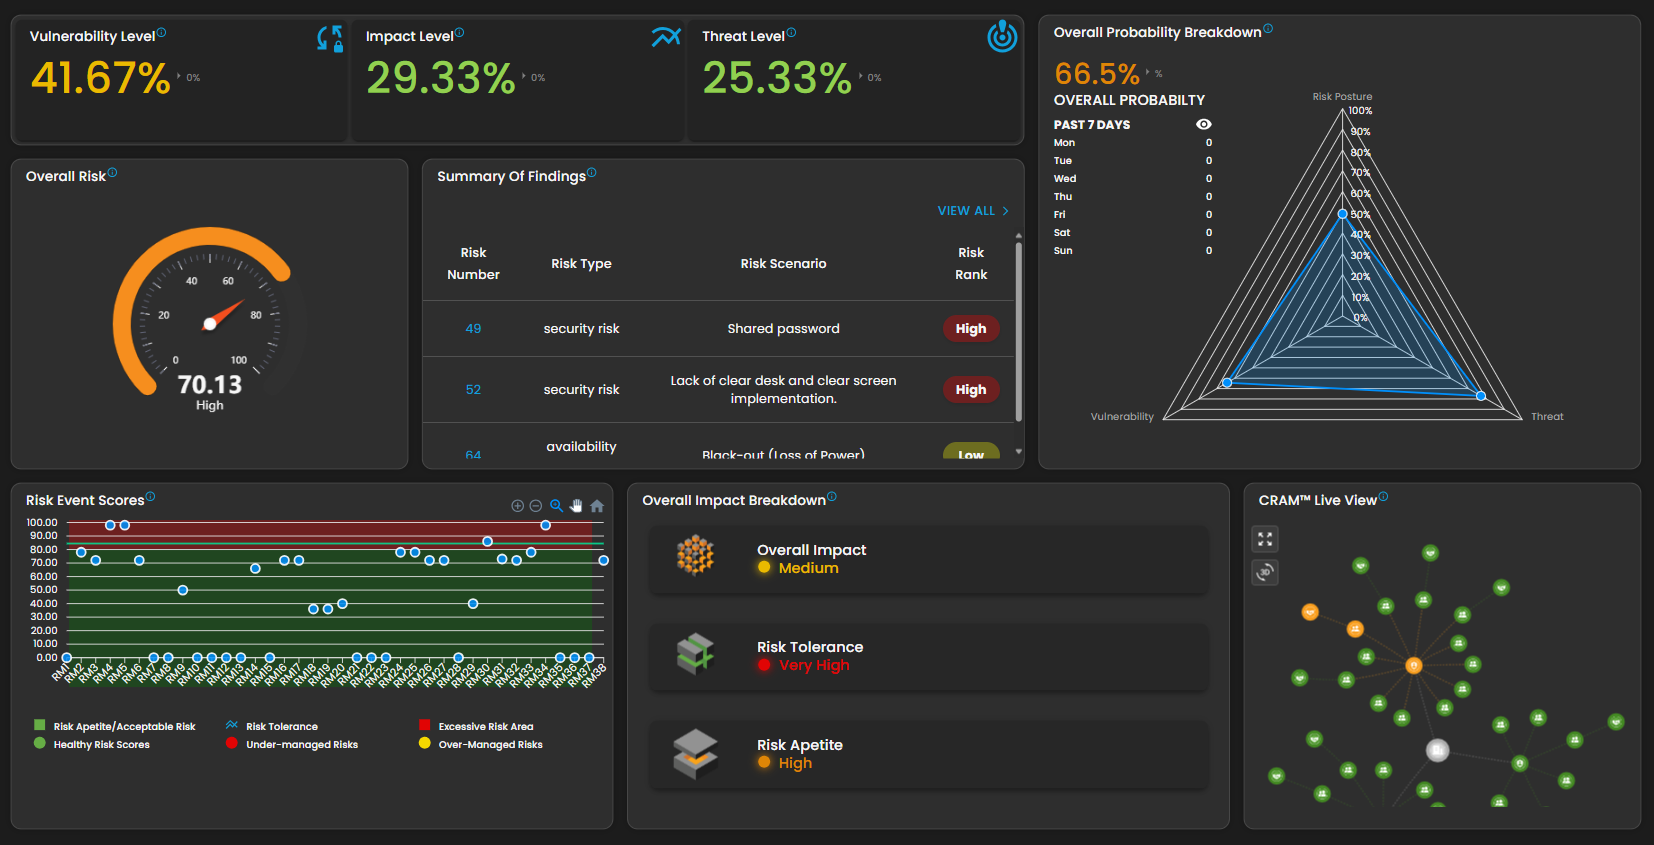Toggle Healthy Risk Scores legend series
Screen dimensions: 1654x845
click(x=40, y=744)
